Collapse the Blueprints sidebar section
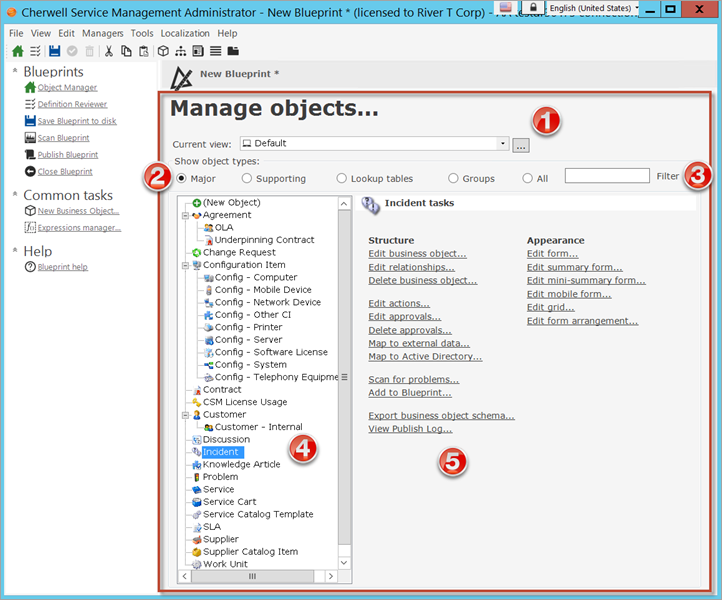The height and width of the screenshot is (600, 722). (15, 70)
